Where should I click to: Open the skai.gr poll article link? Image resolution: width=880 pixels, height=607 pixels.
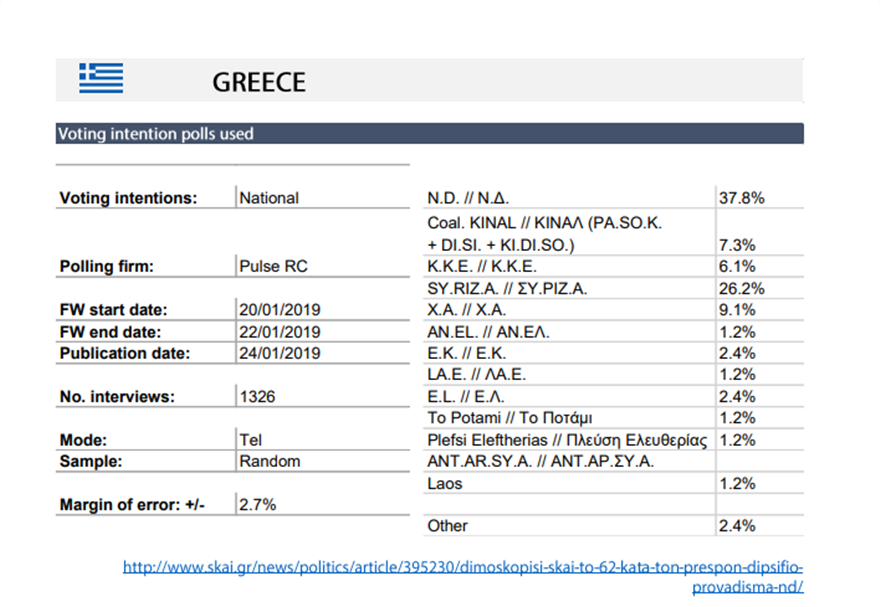click(x=463, y=567)
